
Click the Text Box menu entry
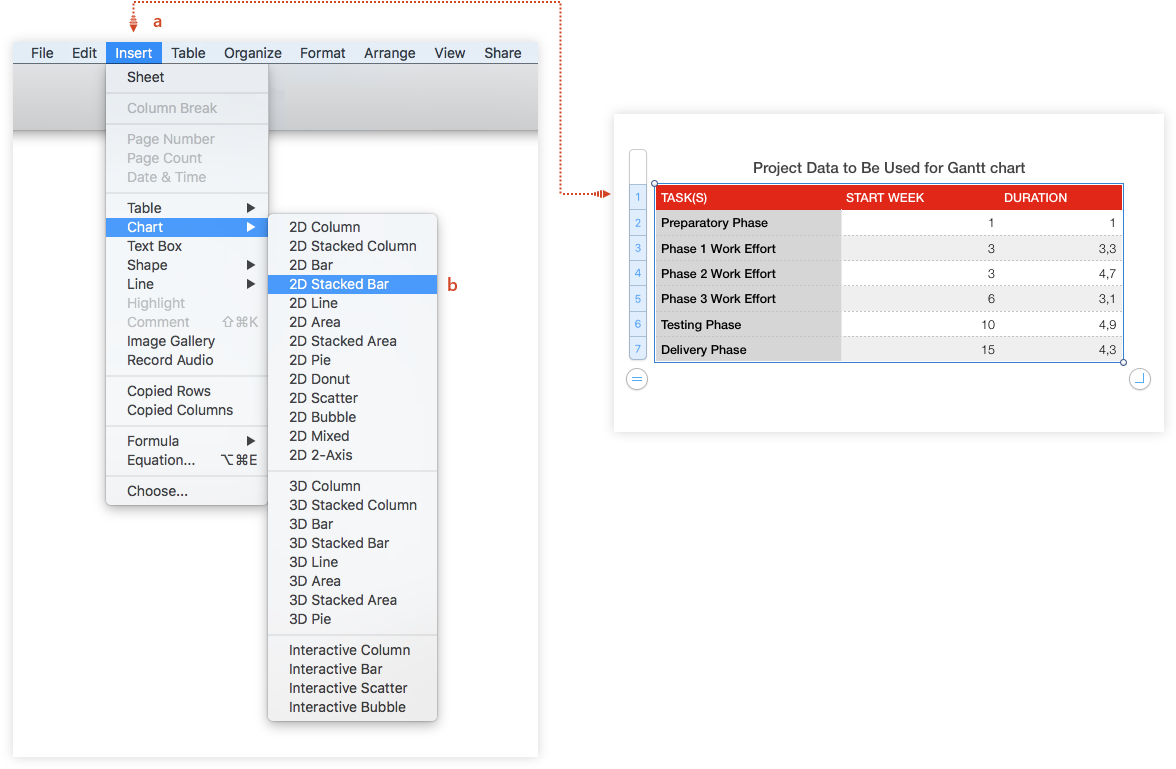[155, 246]
